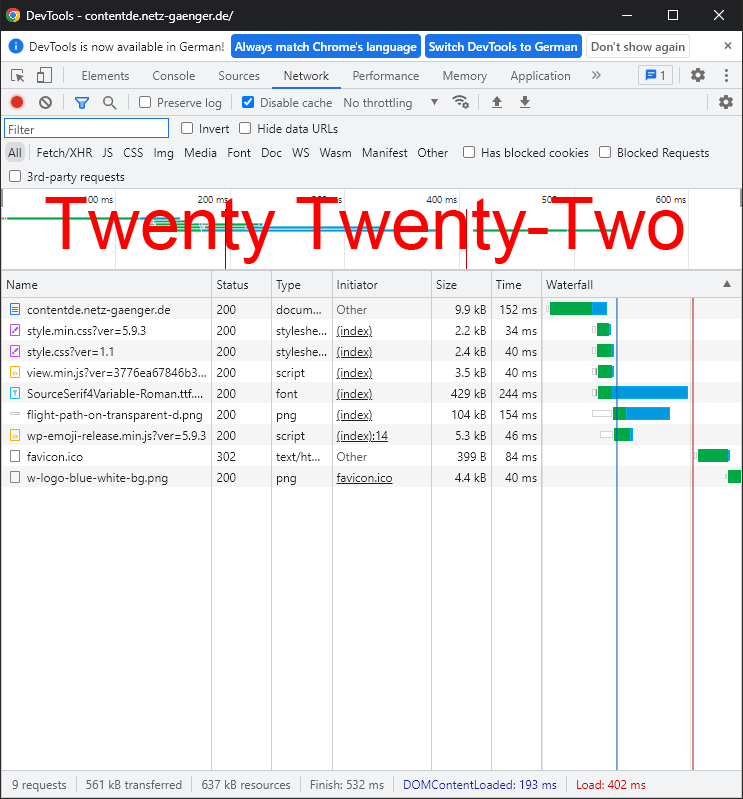Toggle the filter funnel icon
This screenshot has height=799, width=743.
tap(82, 103)
